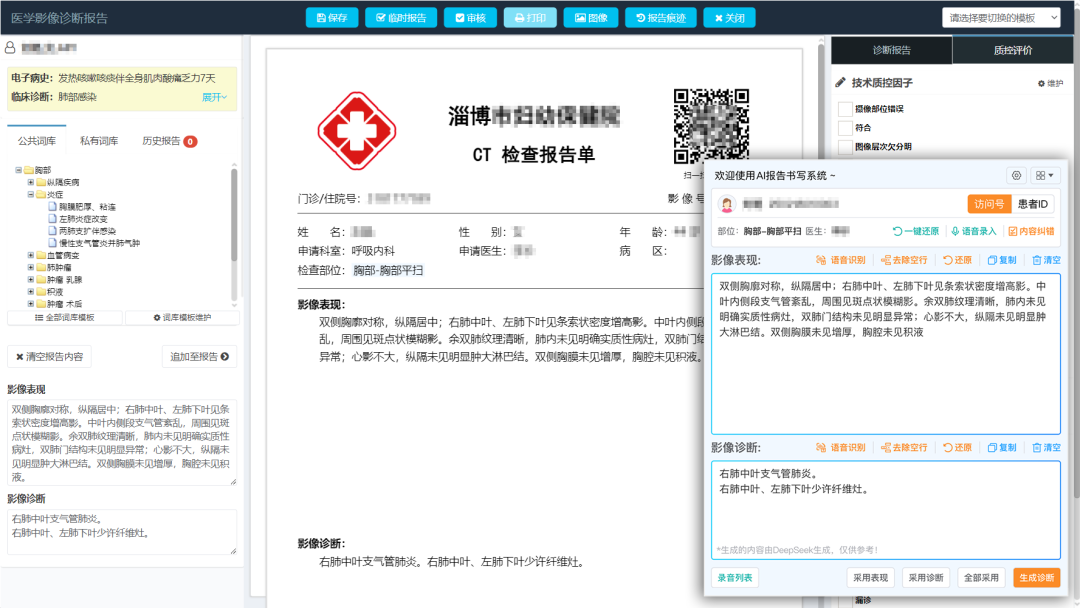Click 清空 trash icon in 影像诊断 section
Screen dimensions: 1080x608
click(1045, 447)
